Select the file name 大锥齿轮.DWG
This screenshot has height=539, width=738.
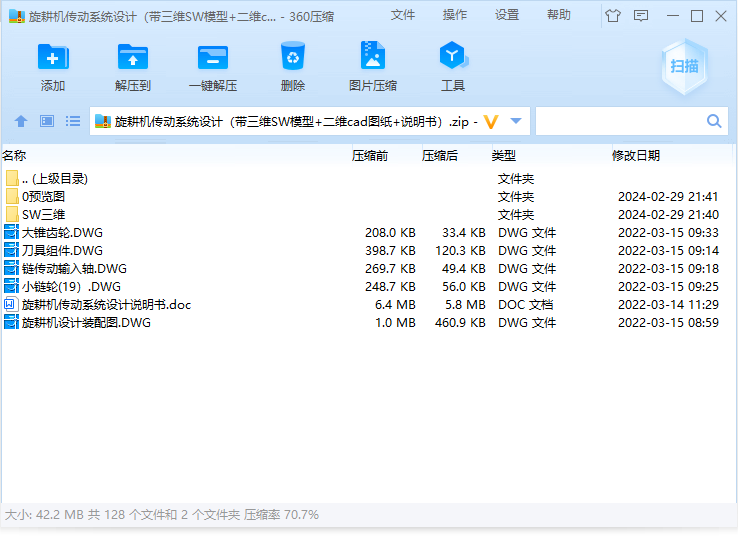62,232
